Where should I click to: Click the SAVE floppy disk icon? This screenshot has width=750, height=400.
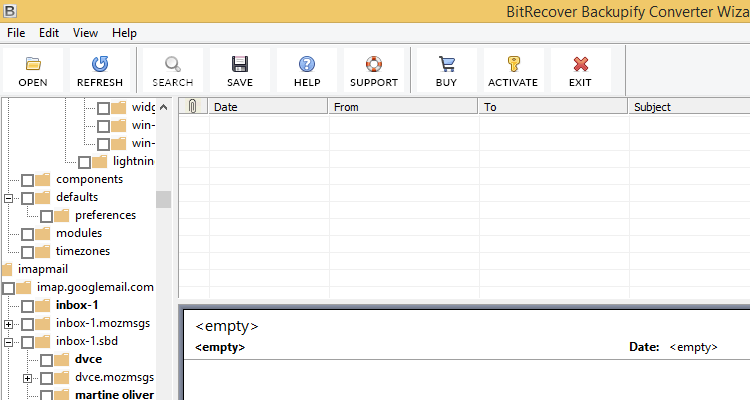[240, 64]
